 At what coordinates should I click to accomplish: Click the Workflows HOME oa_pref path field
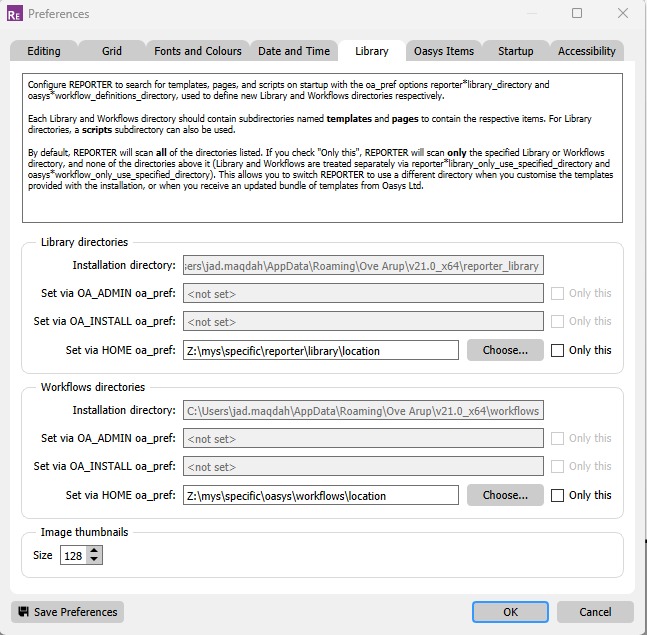coord(321,495)
